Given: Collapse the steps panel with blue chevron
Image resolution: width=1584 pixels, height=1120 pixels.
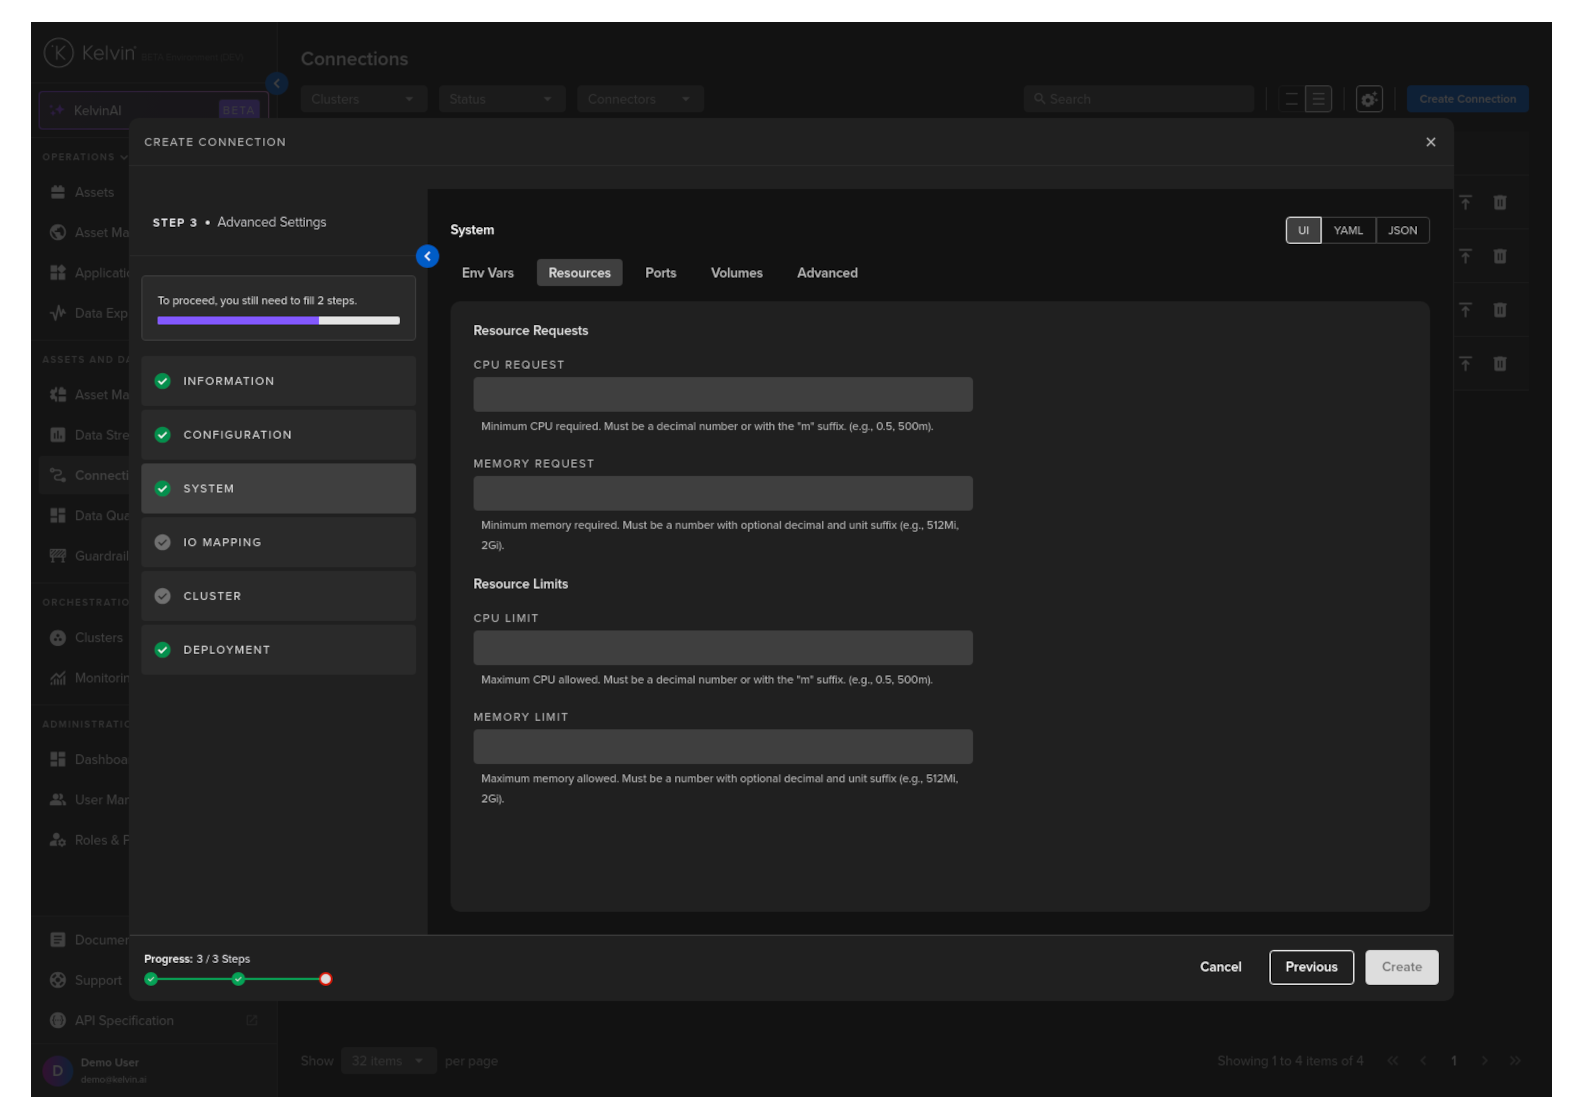Looking at the screenshot, I should pyautogui.click(x=427, y=257).
